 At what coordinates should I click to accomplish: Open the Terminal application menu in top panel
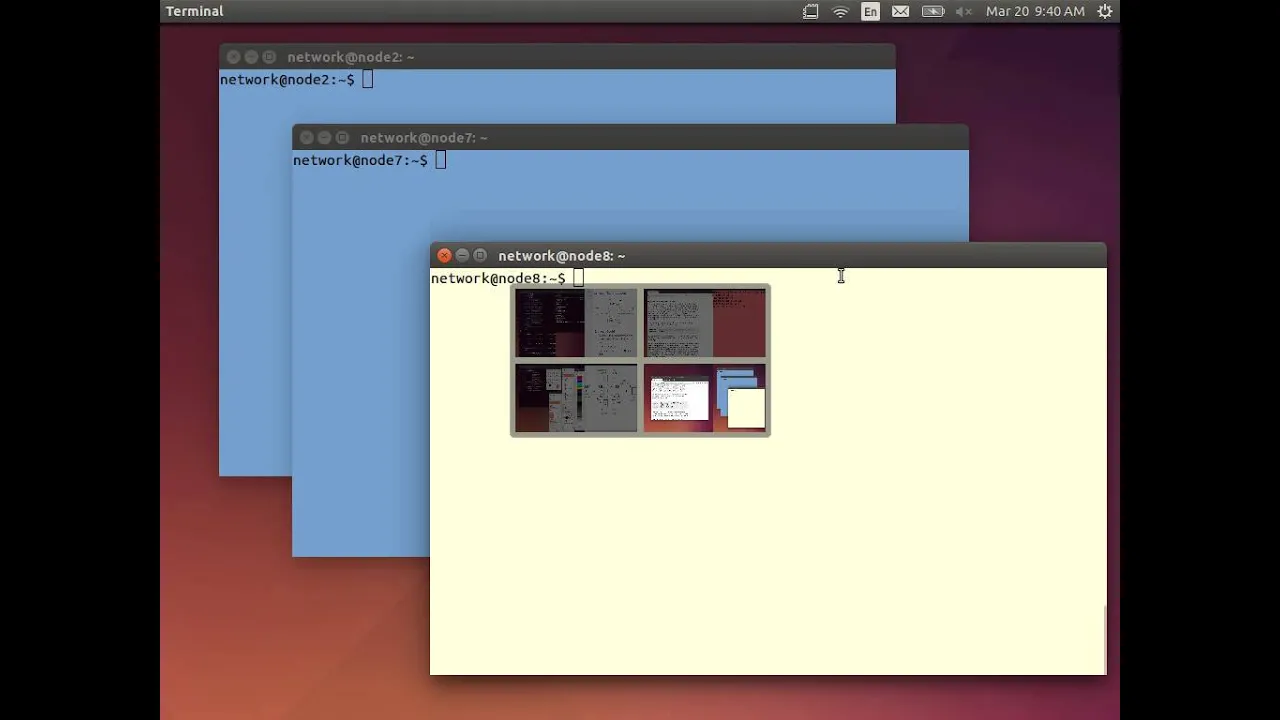(x=194, y=11)
